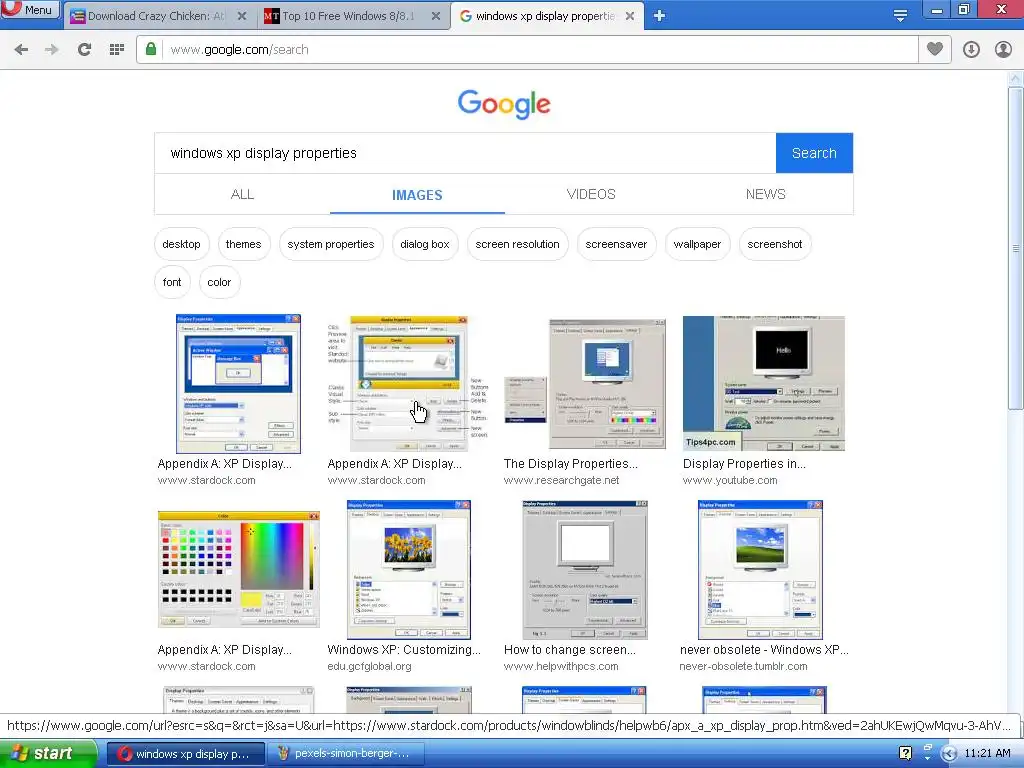Screen dimensions: 1024x768
Task: Click the help question tray icon
Action: [905, 754]
